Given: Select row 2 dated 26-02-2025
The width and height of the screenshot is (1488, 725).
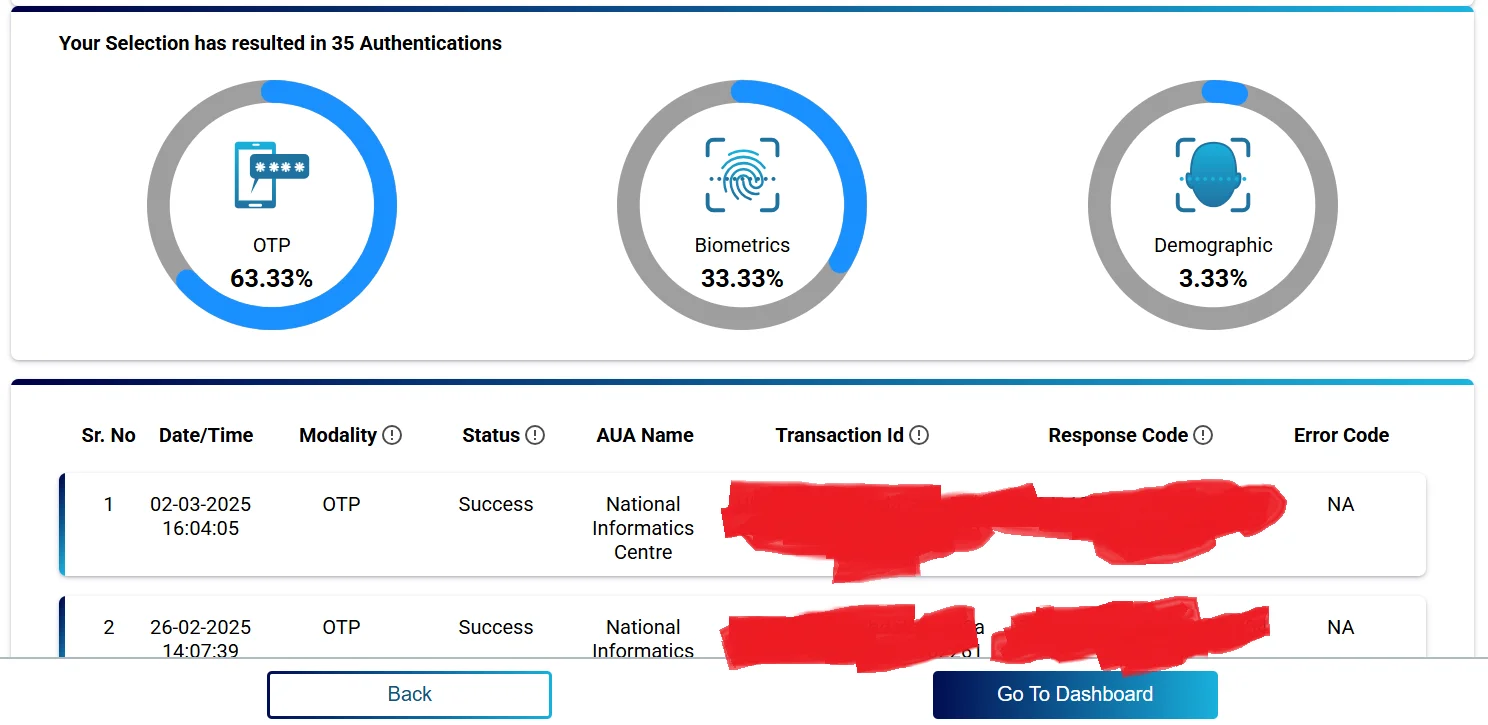Looking at the screenshot, I should tap(200, 628).
